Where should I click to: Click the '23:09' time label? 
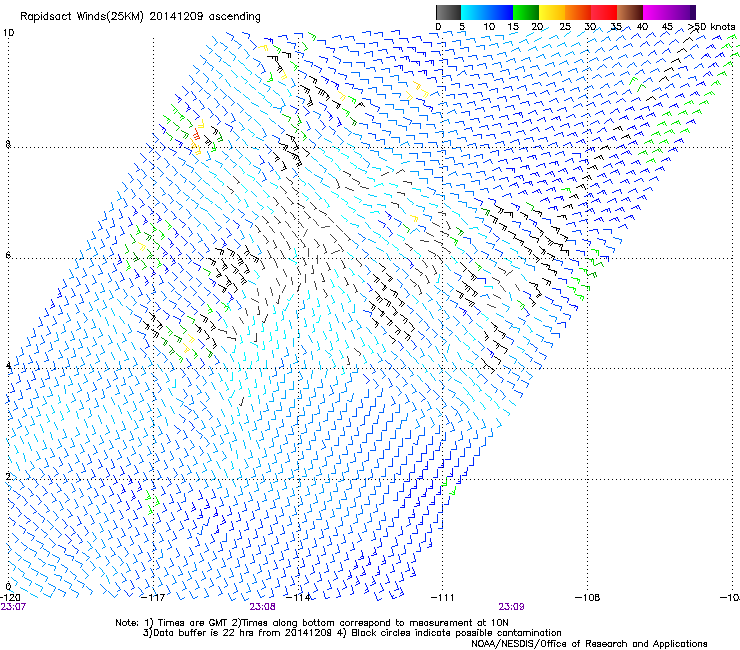(512, 607)
